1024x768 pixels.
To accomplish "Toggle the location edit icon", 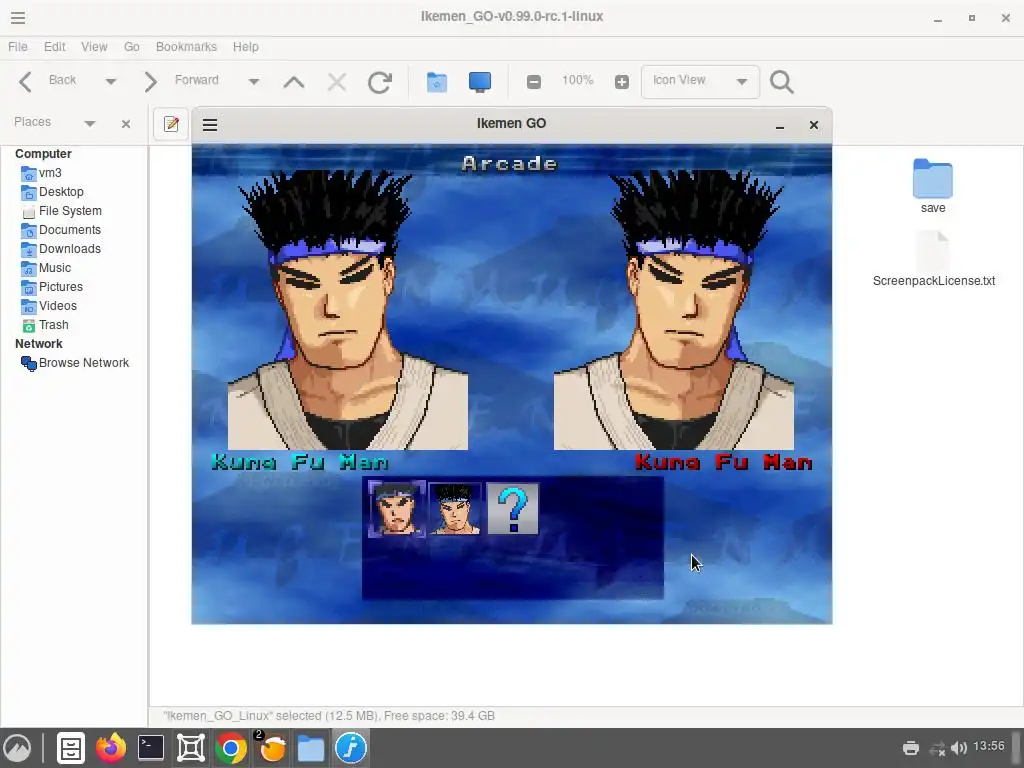I will click(x=171, y=124).
